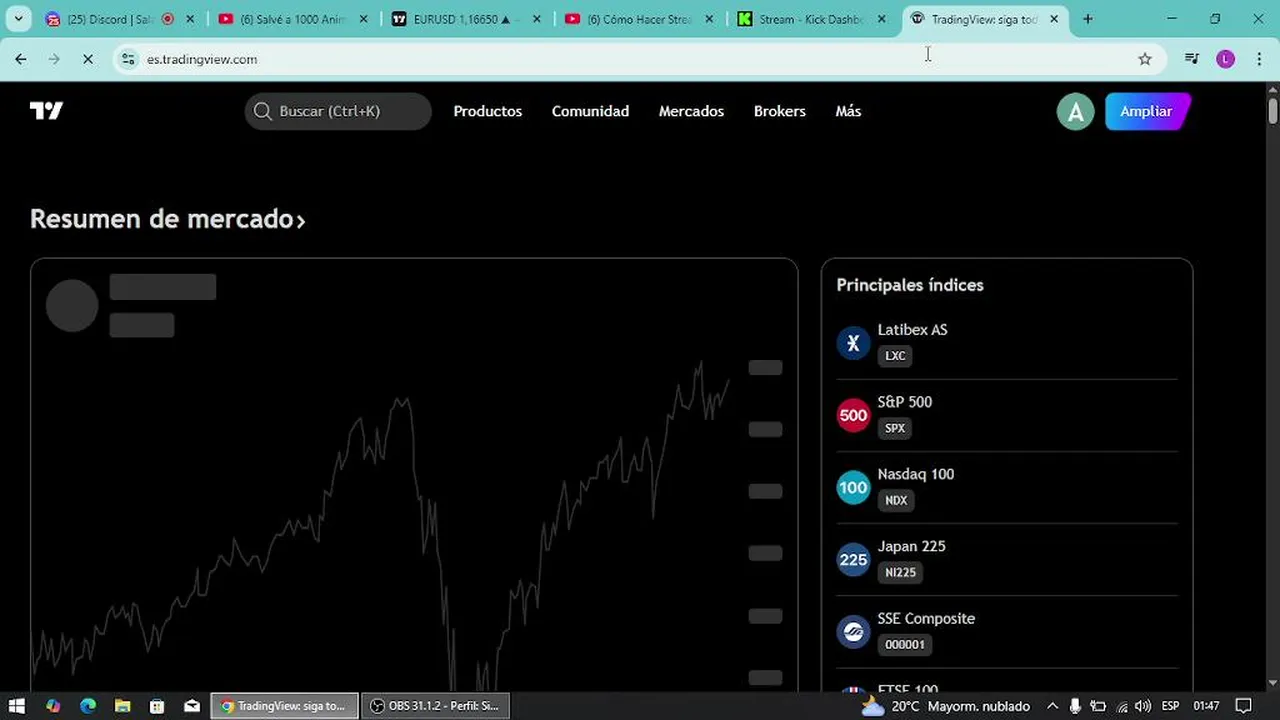The image size is (1280, 720).
Task: Open Microsoft Store from taskbar
Action: click(x=157, y=706)
